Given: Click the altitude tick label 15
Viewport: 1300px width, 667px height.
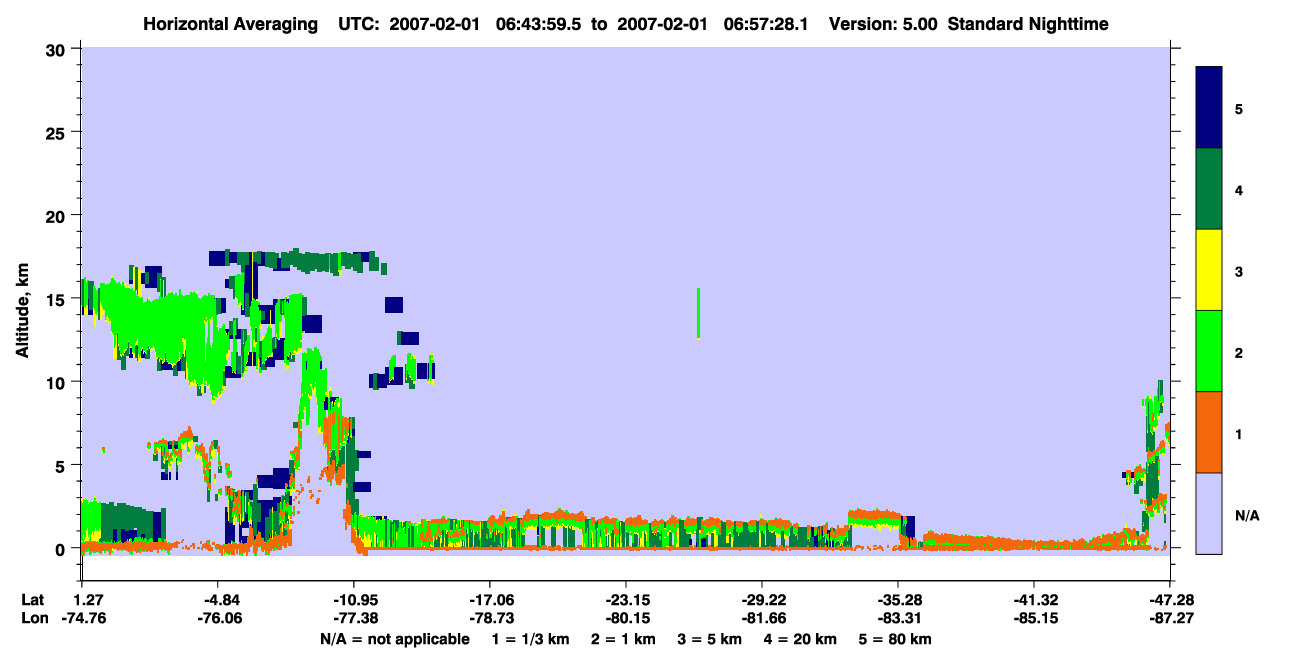Looking at the screenshot, I should pos(58,299).
